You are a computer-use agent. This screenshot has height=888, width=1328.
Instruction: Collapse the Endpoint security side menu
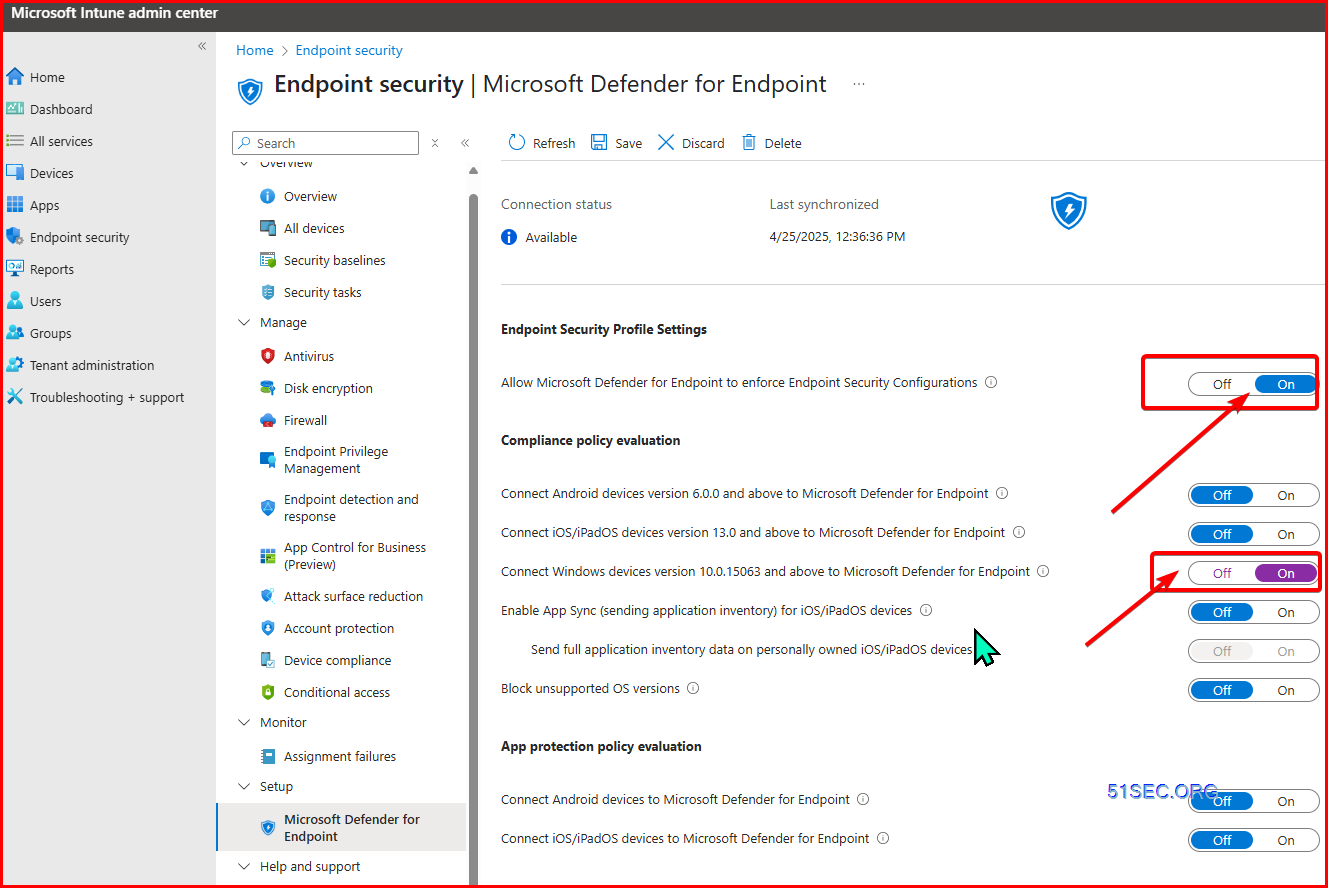click(x=465, y=143)
